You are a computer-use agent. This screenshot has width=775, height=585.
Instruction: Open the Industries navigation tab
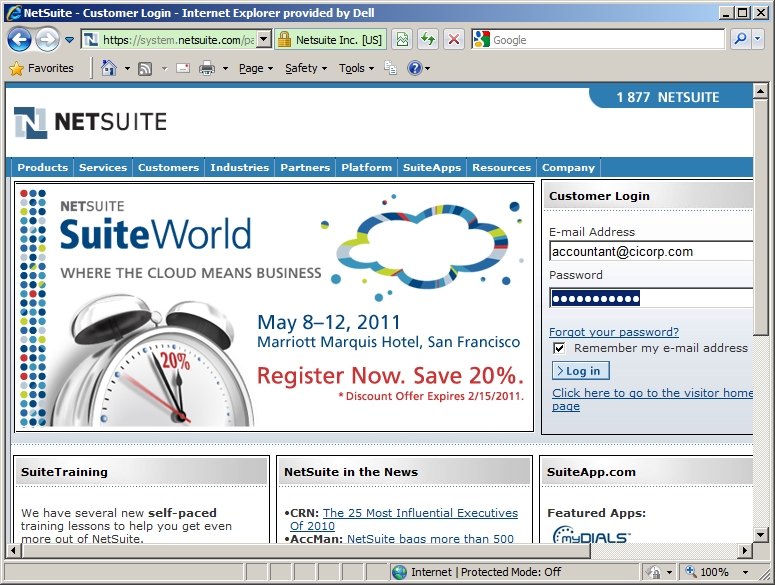(x=240, y=167)
